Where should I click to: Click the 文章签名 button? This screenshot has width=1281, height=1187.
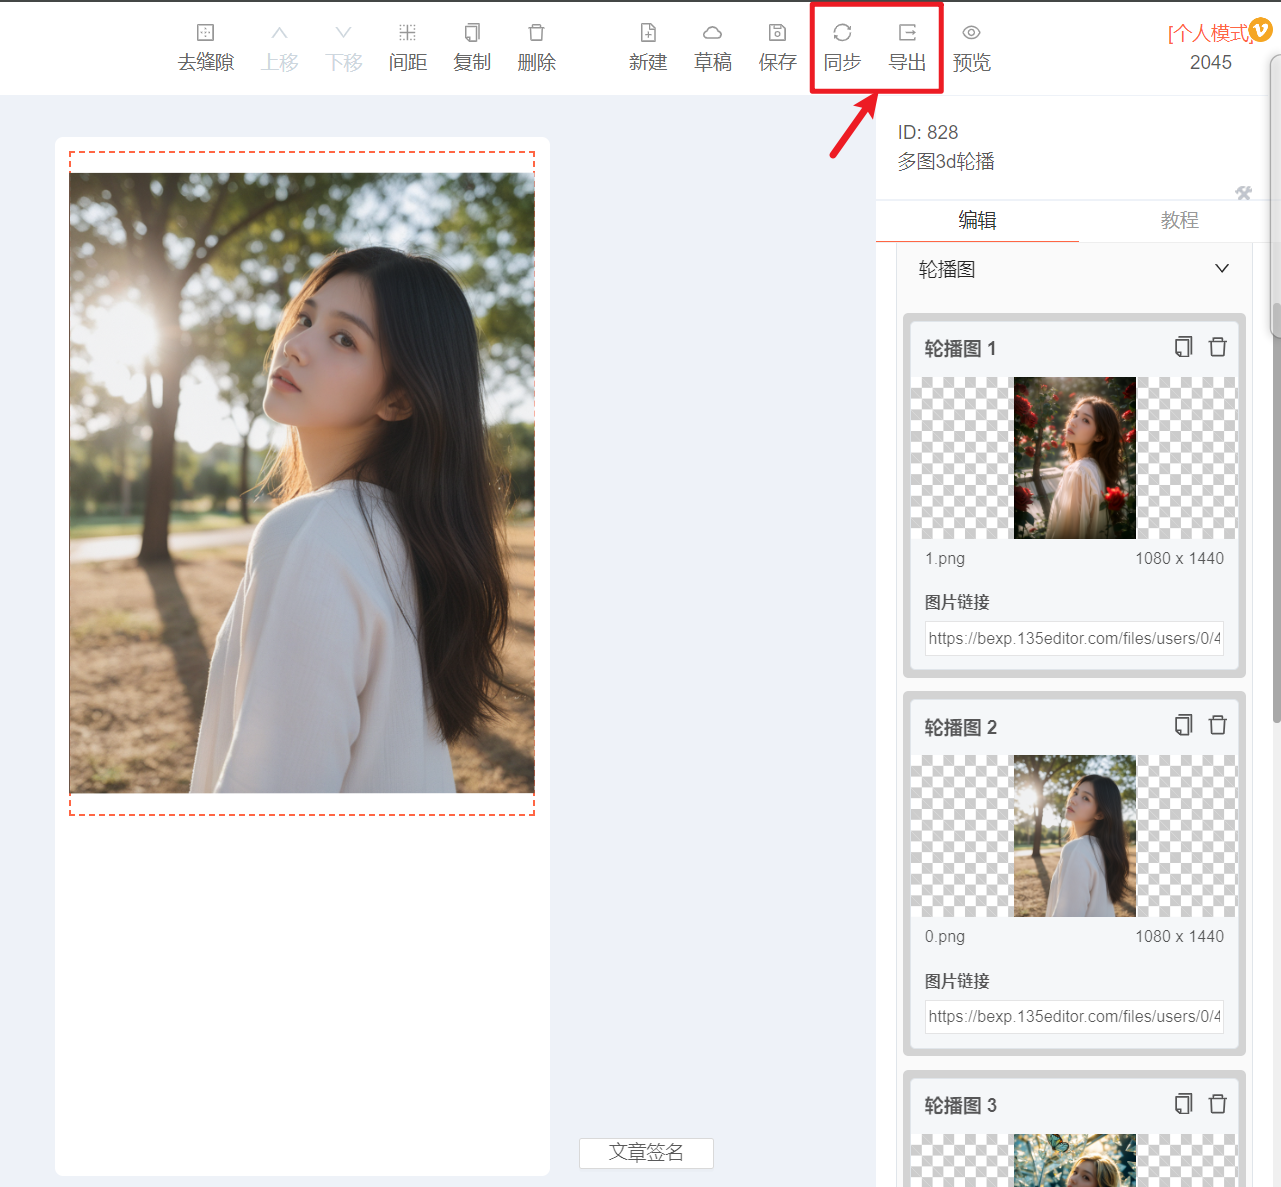[646, 1152]
